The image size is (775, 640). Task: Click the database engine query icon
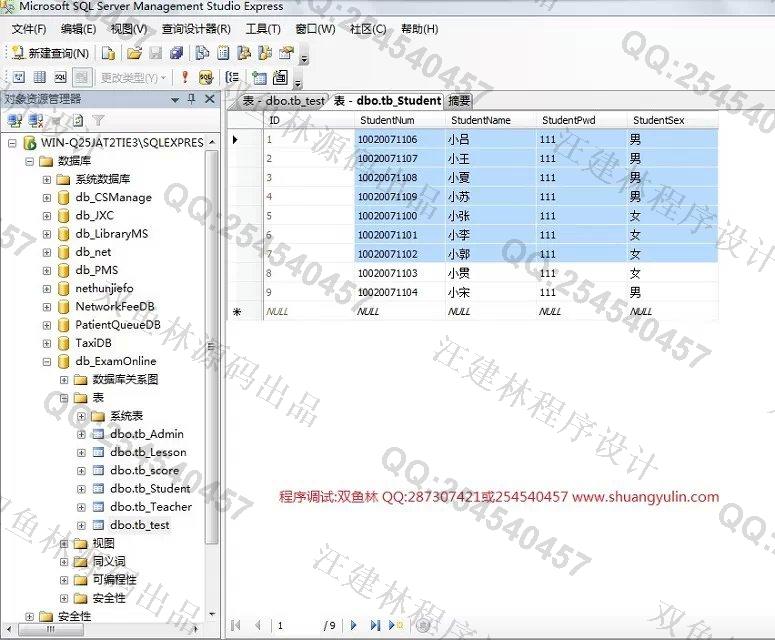click(108, 52)
